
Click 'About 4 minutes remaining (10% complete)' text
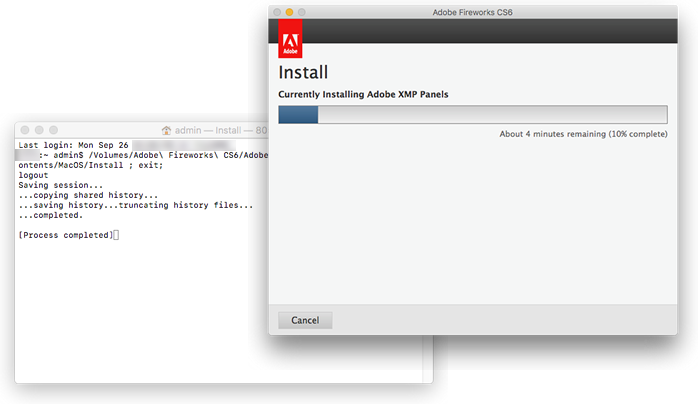point(583,134)
